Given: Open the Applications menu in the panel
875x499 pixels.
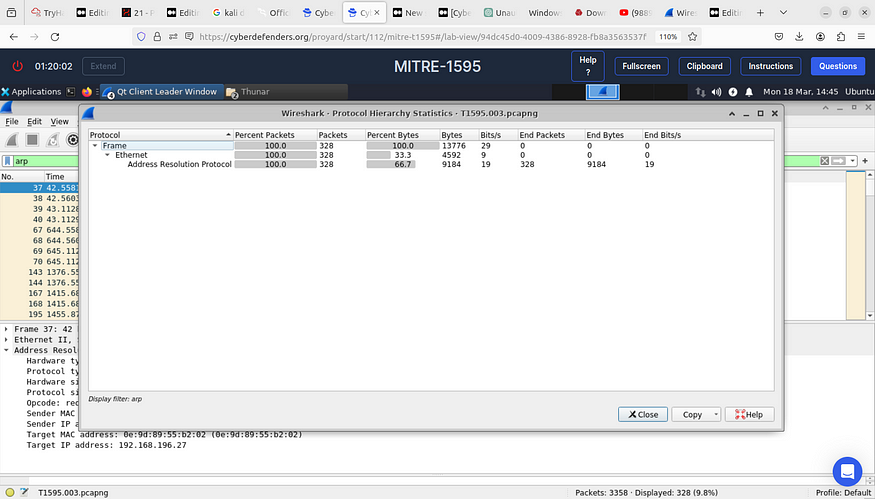Looking at the screenshot, I should point(31,92).
